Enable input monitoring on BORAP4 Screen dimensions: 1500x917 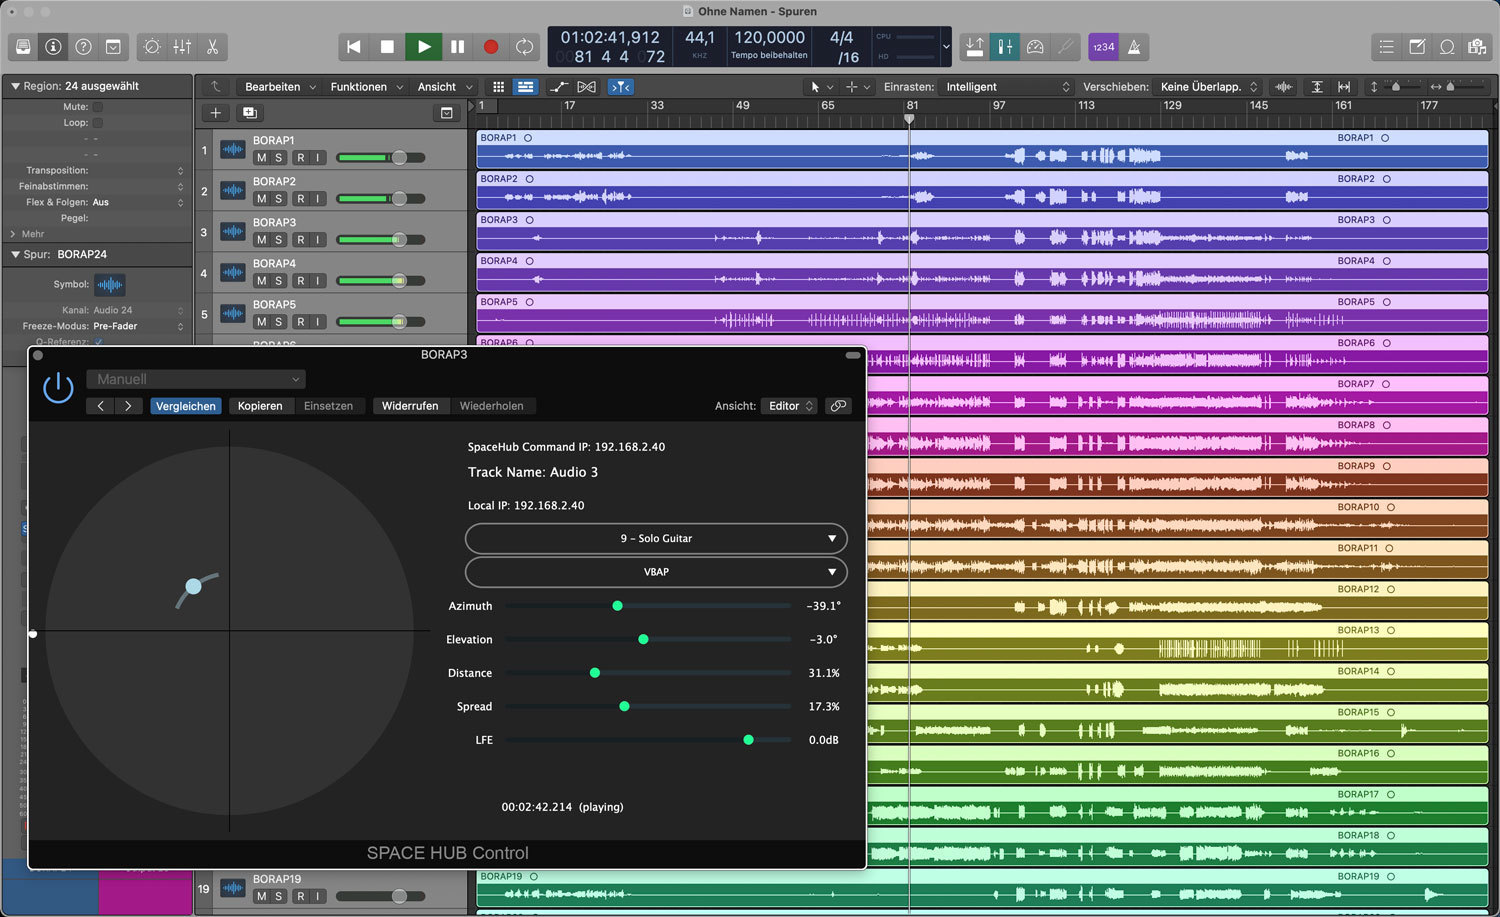tap(318, 281)
